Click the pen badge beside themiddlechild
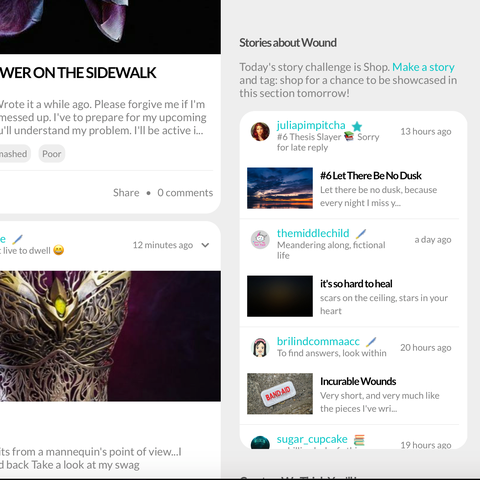 click(360, 234)
